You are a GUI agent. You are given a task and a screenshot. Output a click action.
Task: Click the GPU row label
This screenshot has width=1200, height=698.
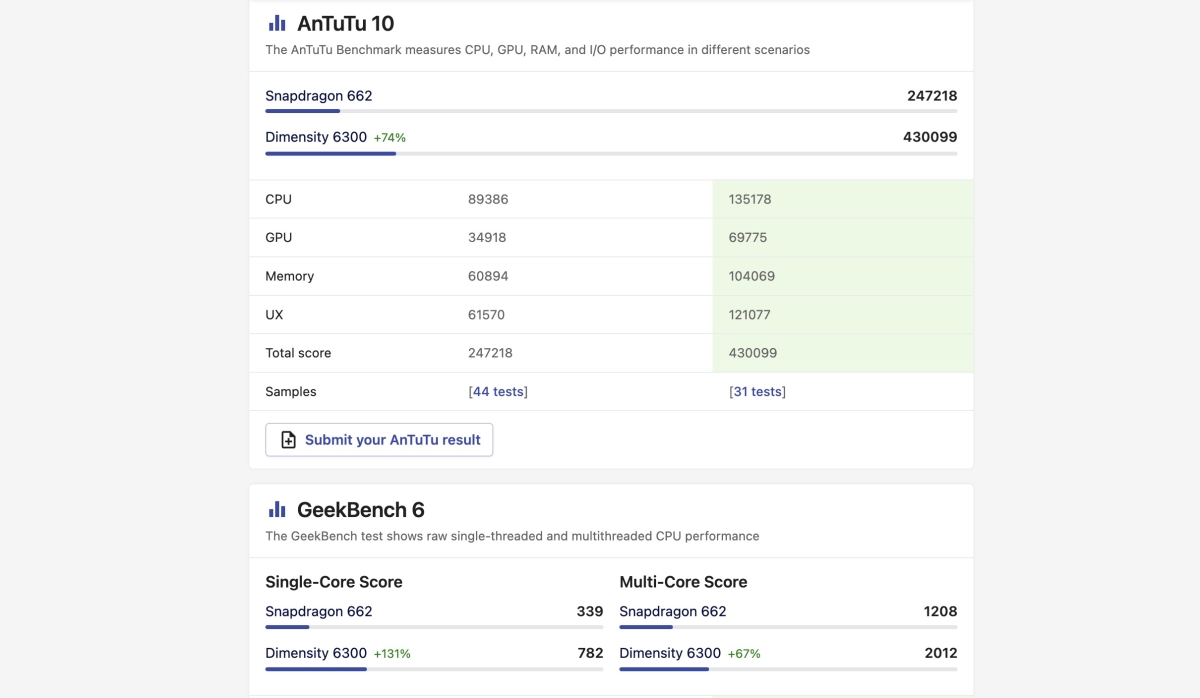279,238
